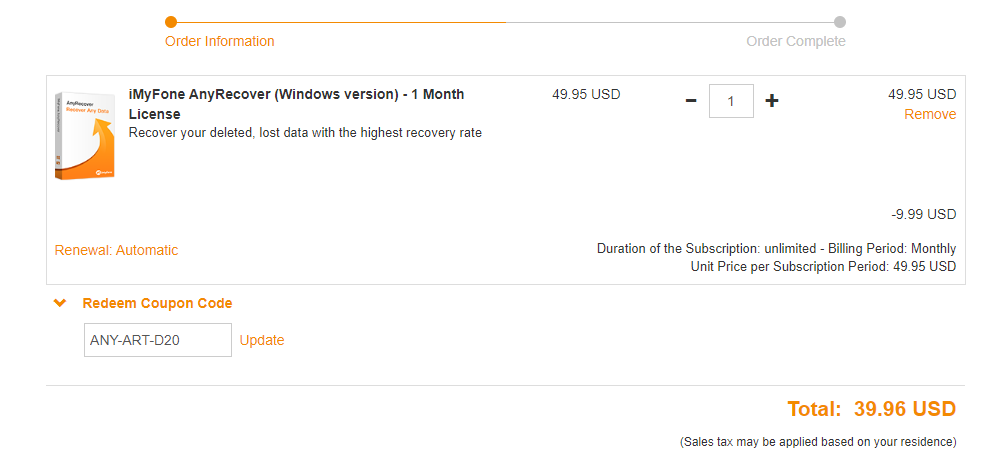Click the orange progress bar line
The height and width of the screenshot is (458, 993).
coord(341,22)
